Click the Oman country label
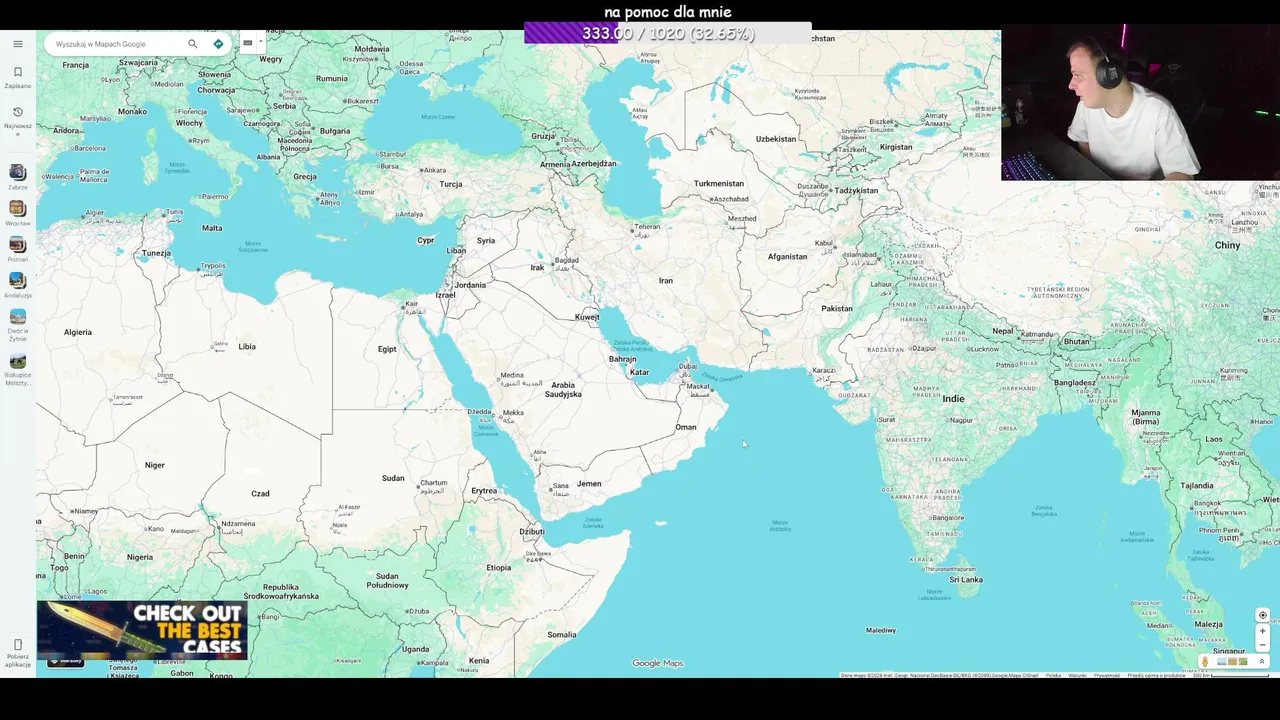 coord(685,427)
